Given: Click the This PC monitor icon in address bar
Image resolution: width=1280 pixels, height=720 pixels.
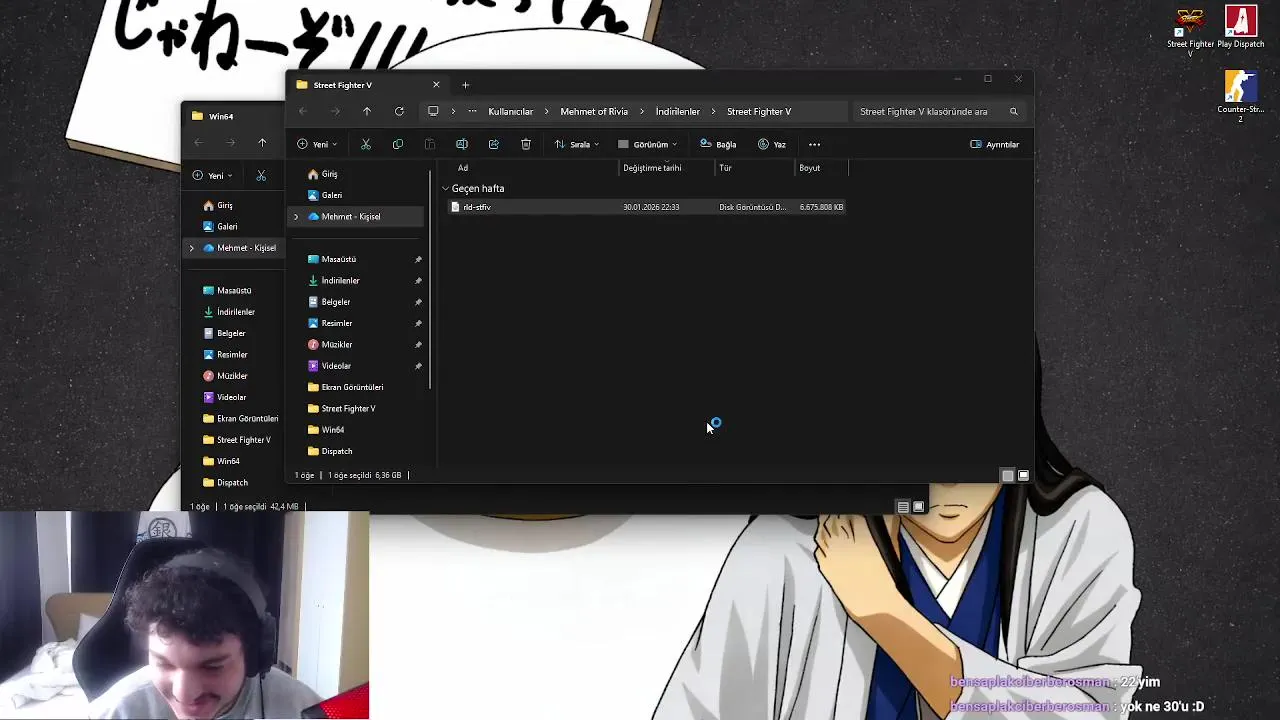Looking at the screenshot, I should coord(433,111).
